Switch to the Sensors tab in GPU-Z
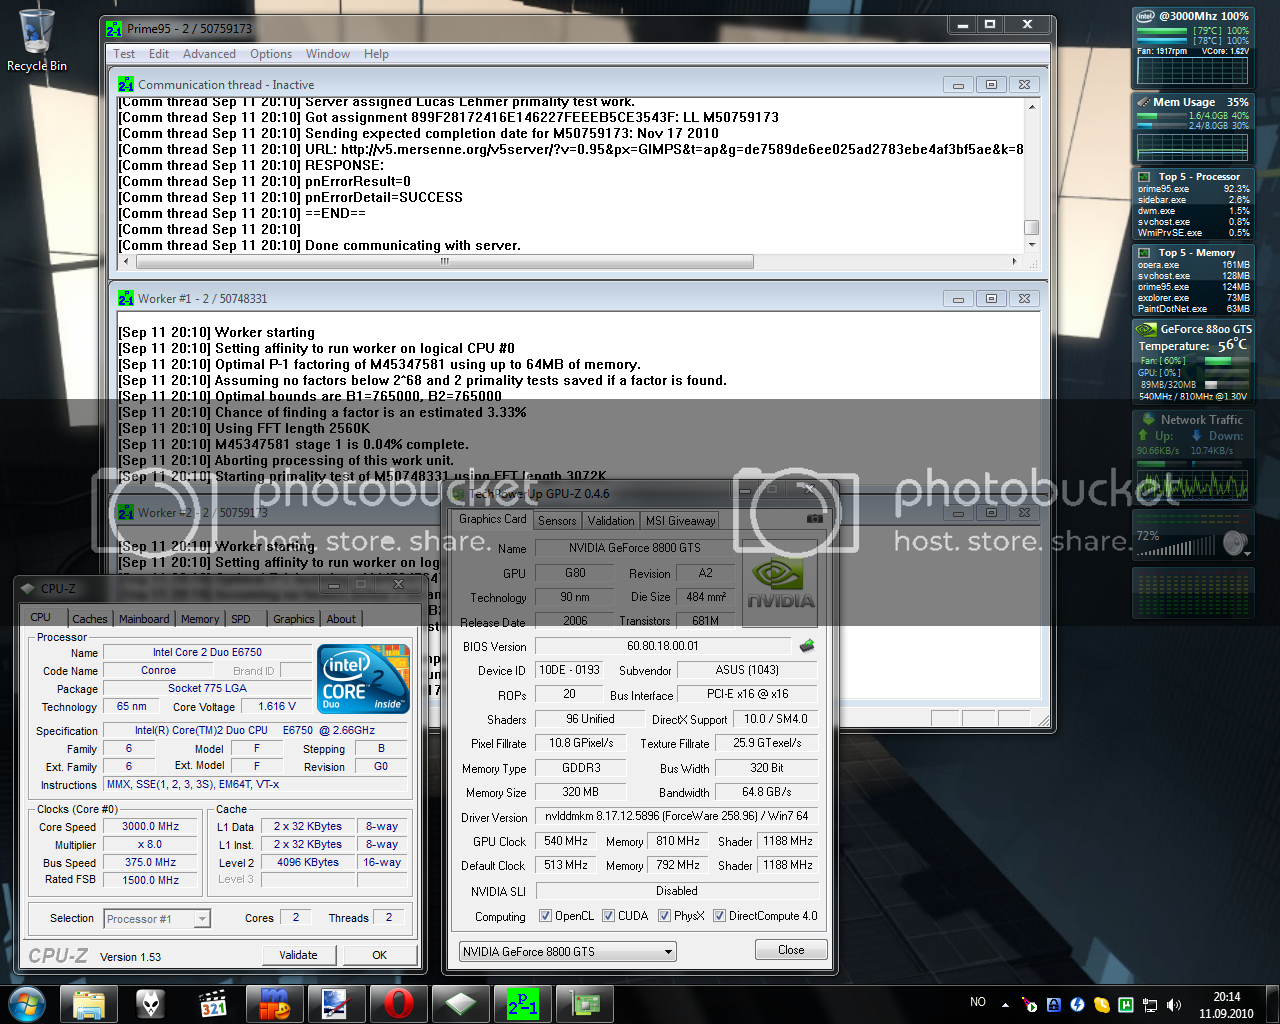Image resolution: width=1280 pixels, height=1024 pixels. [557, 520]
